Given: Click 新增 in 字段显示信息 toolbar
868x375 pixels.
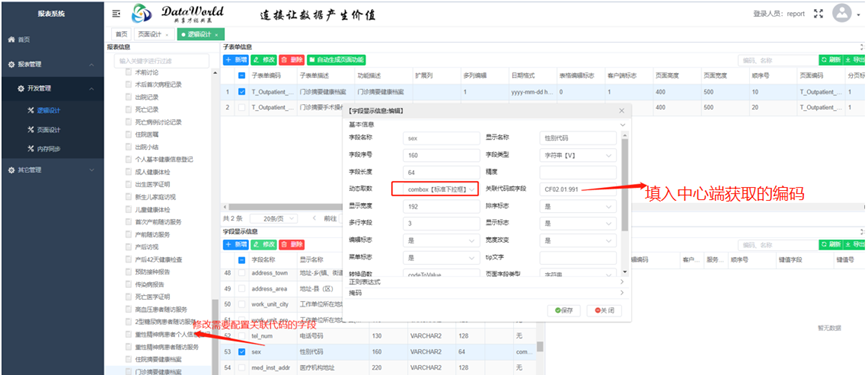Looking at the screenshot, I should [x=235, y=244].
